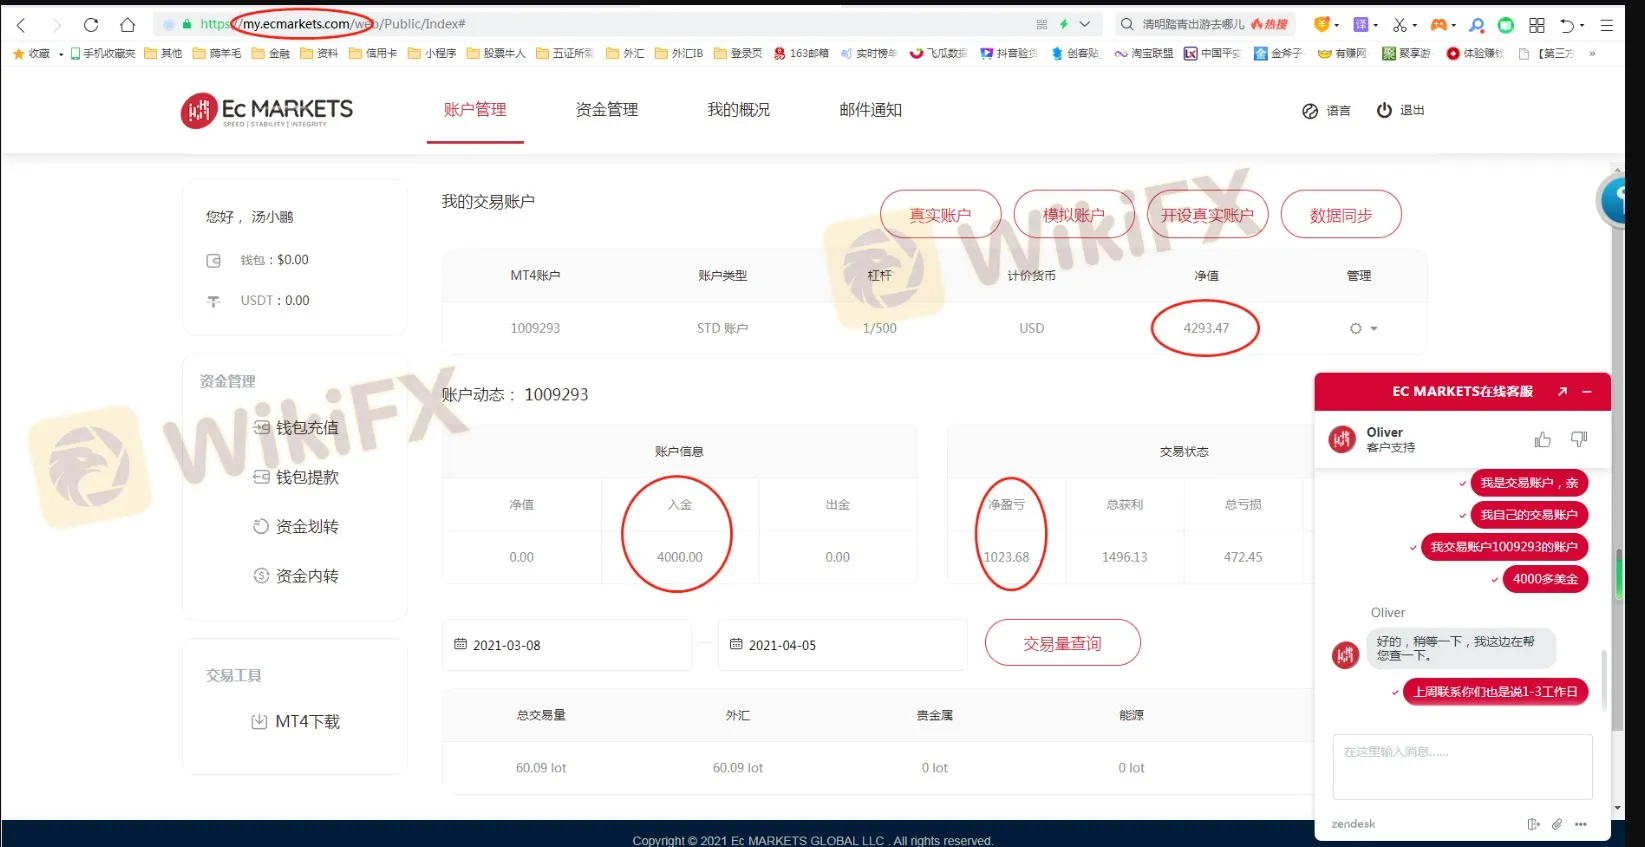Open the chat more options ellipsis
The image size is (1645, 847).
coord(1581,824)
